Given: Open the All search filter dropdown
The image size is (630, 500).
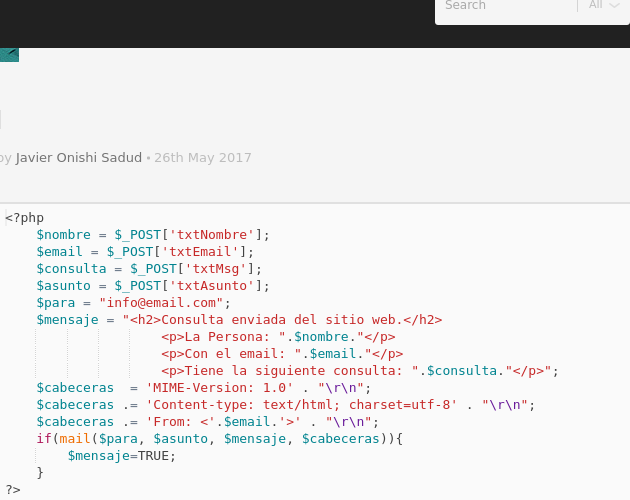Looking at the screenshot, I should pos(603,6).
